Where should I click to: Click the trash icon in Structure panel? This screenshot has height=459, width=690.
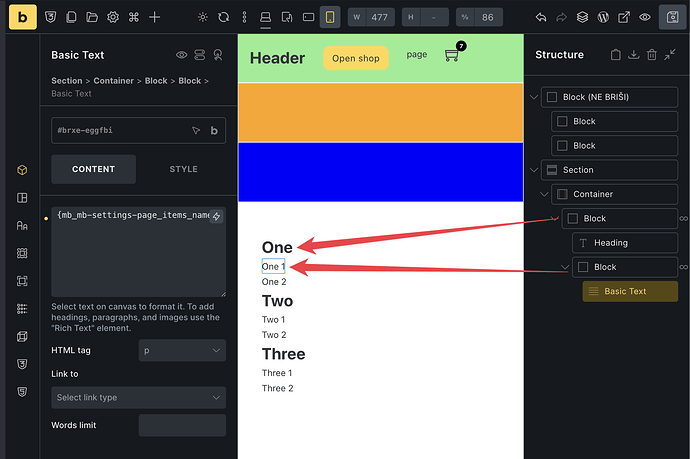tap(652, 55)
